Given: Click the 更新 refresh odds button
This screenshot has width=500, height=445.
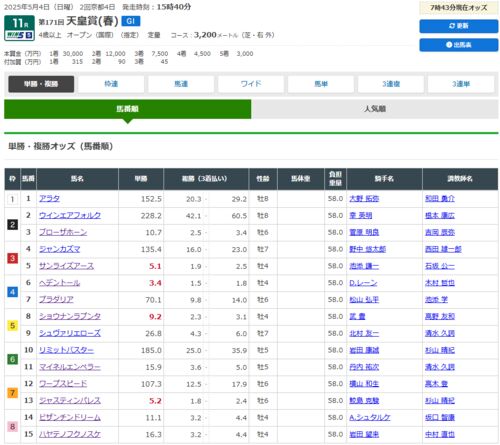Looking at the screenshot, I should click(459, 26).
